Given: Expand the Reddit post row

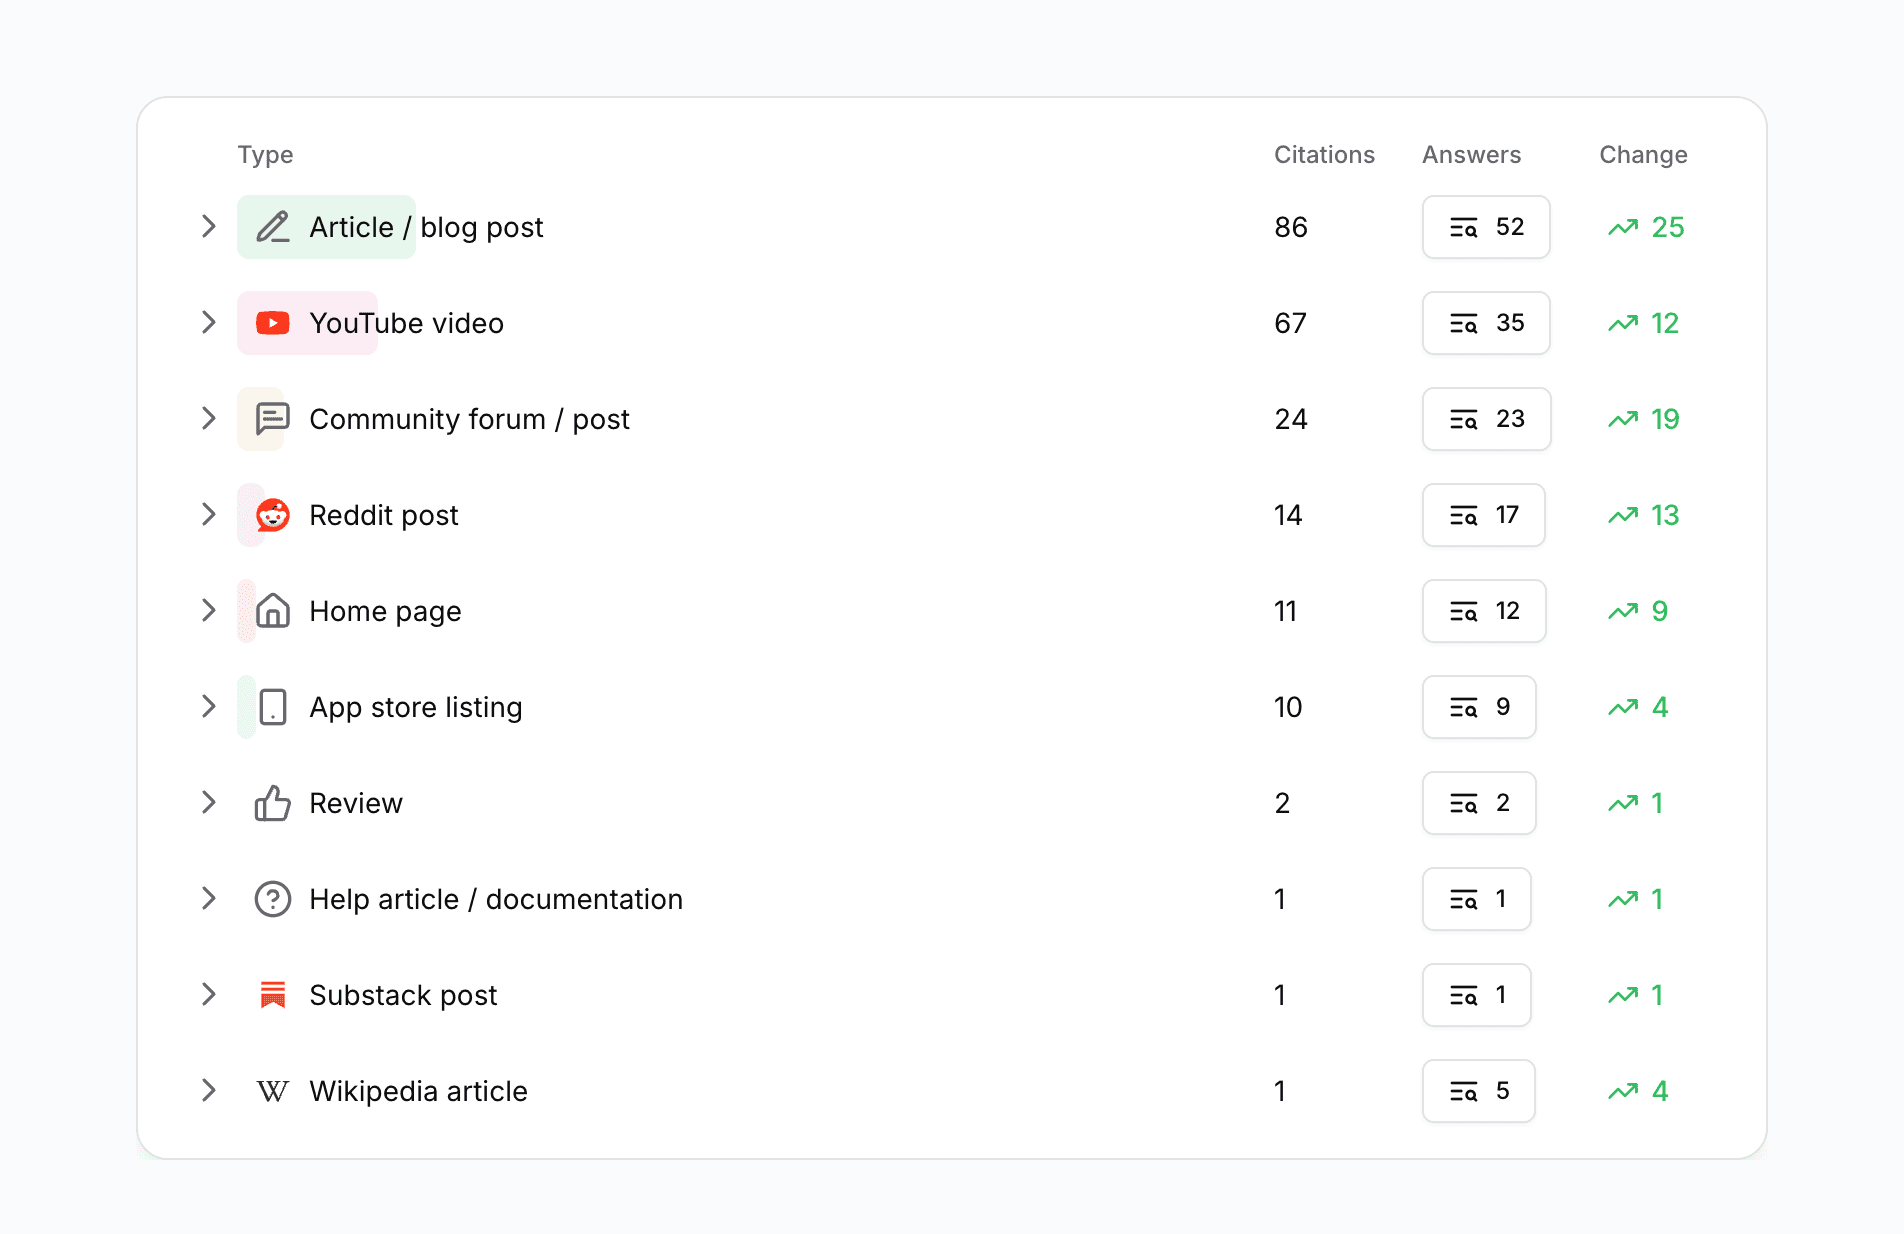Looking at the screenshot, I should tap(208, 515).
